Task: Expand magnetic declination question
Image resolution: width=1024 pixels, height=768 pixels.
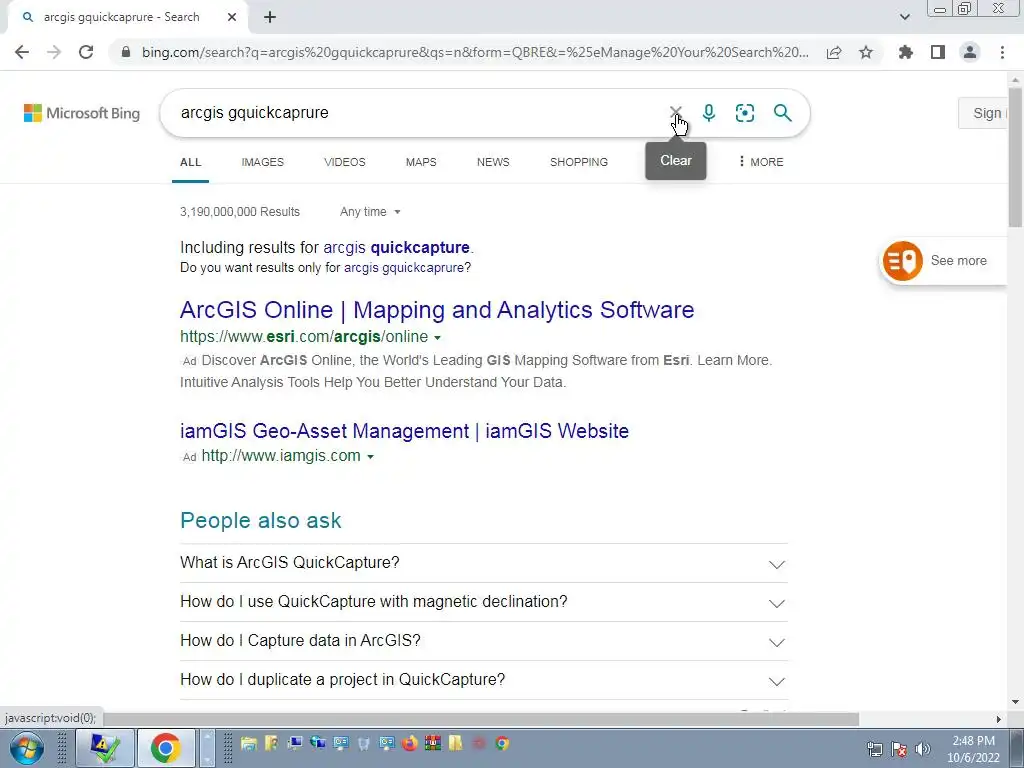Action: point(484,602)
